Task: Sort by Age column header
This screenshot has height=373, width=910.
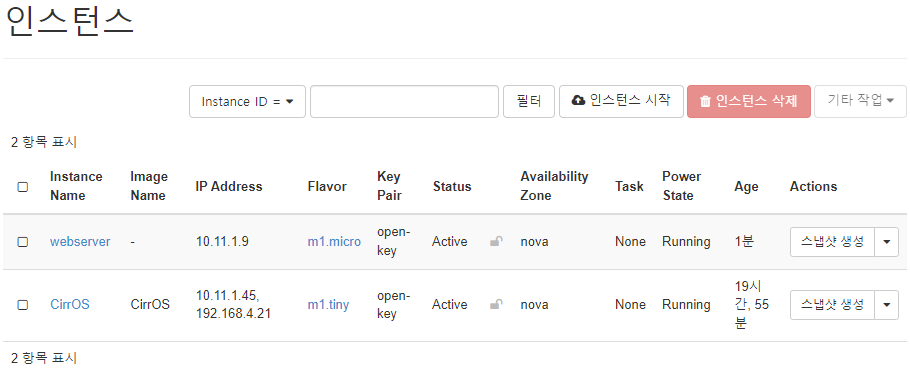Action: (746, 186)
